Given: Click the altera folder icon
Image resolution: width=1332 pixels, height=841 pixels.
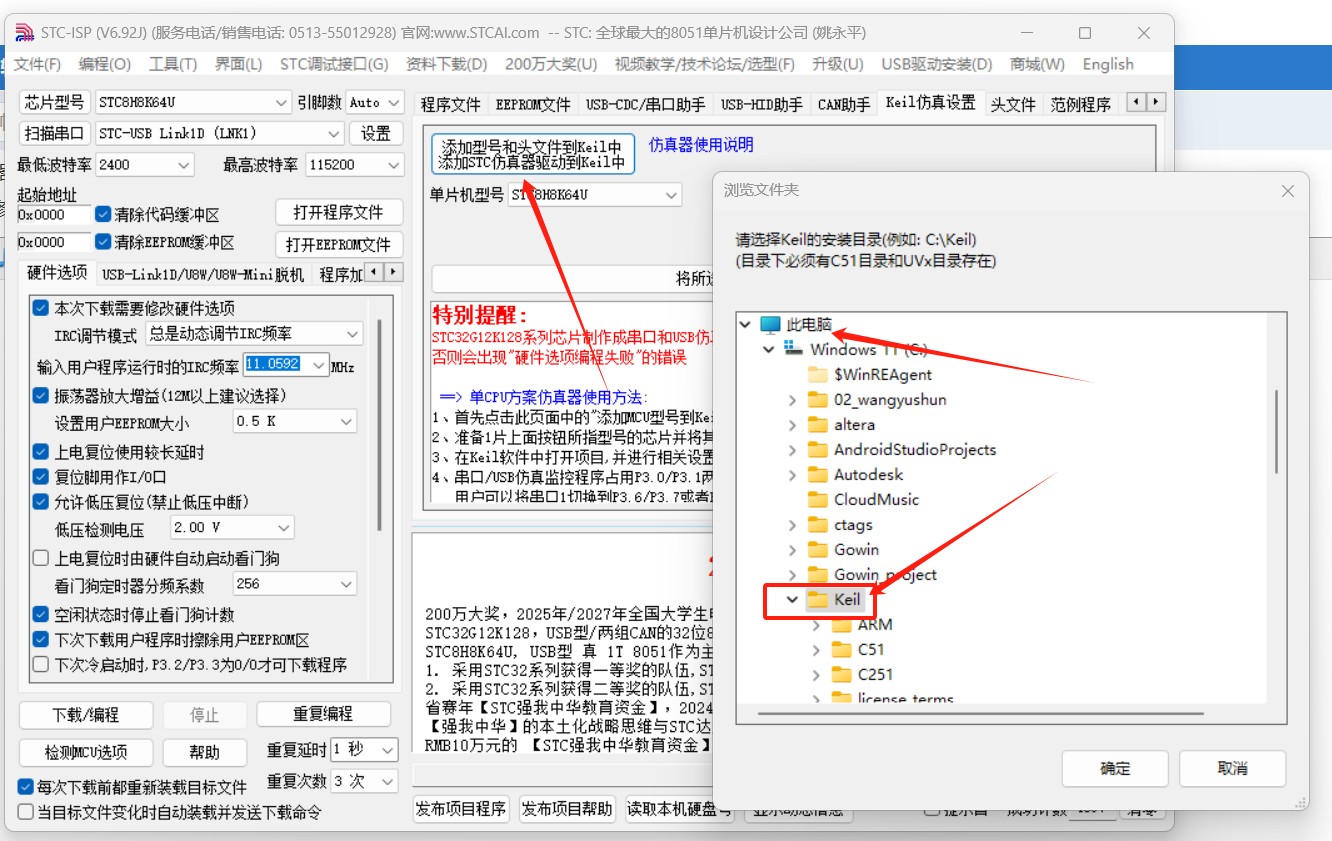Looking at the screenshot, I should [818, 424].
